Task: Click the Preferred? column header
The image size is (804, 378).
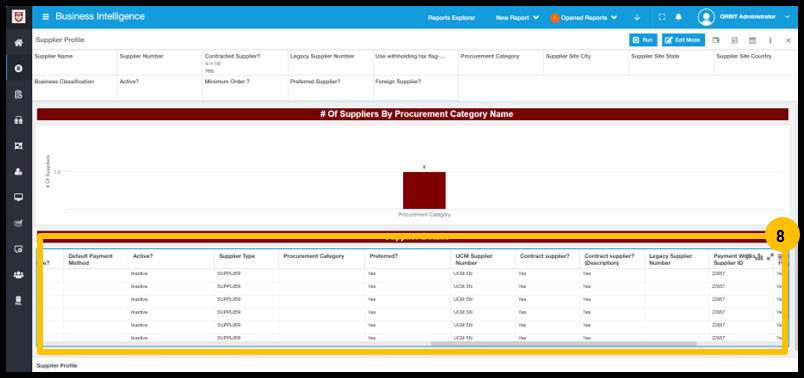Action: tap(408, 259)
